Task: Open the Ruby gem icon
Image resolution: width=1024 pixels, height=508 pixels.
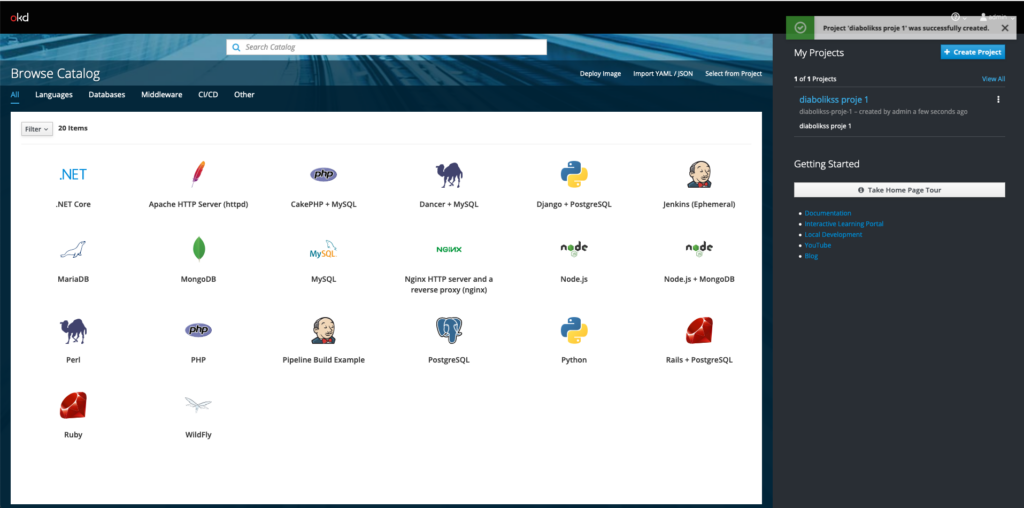Action: pyautogui.click(x=73, y=405)
